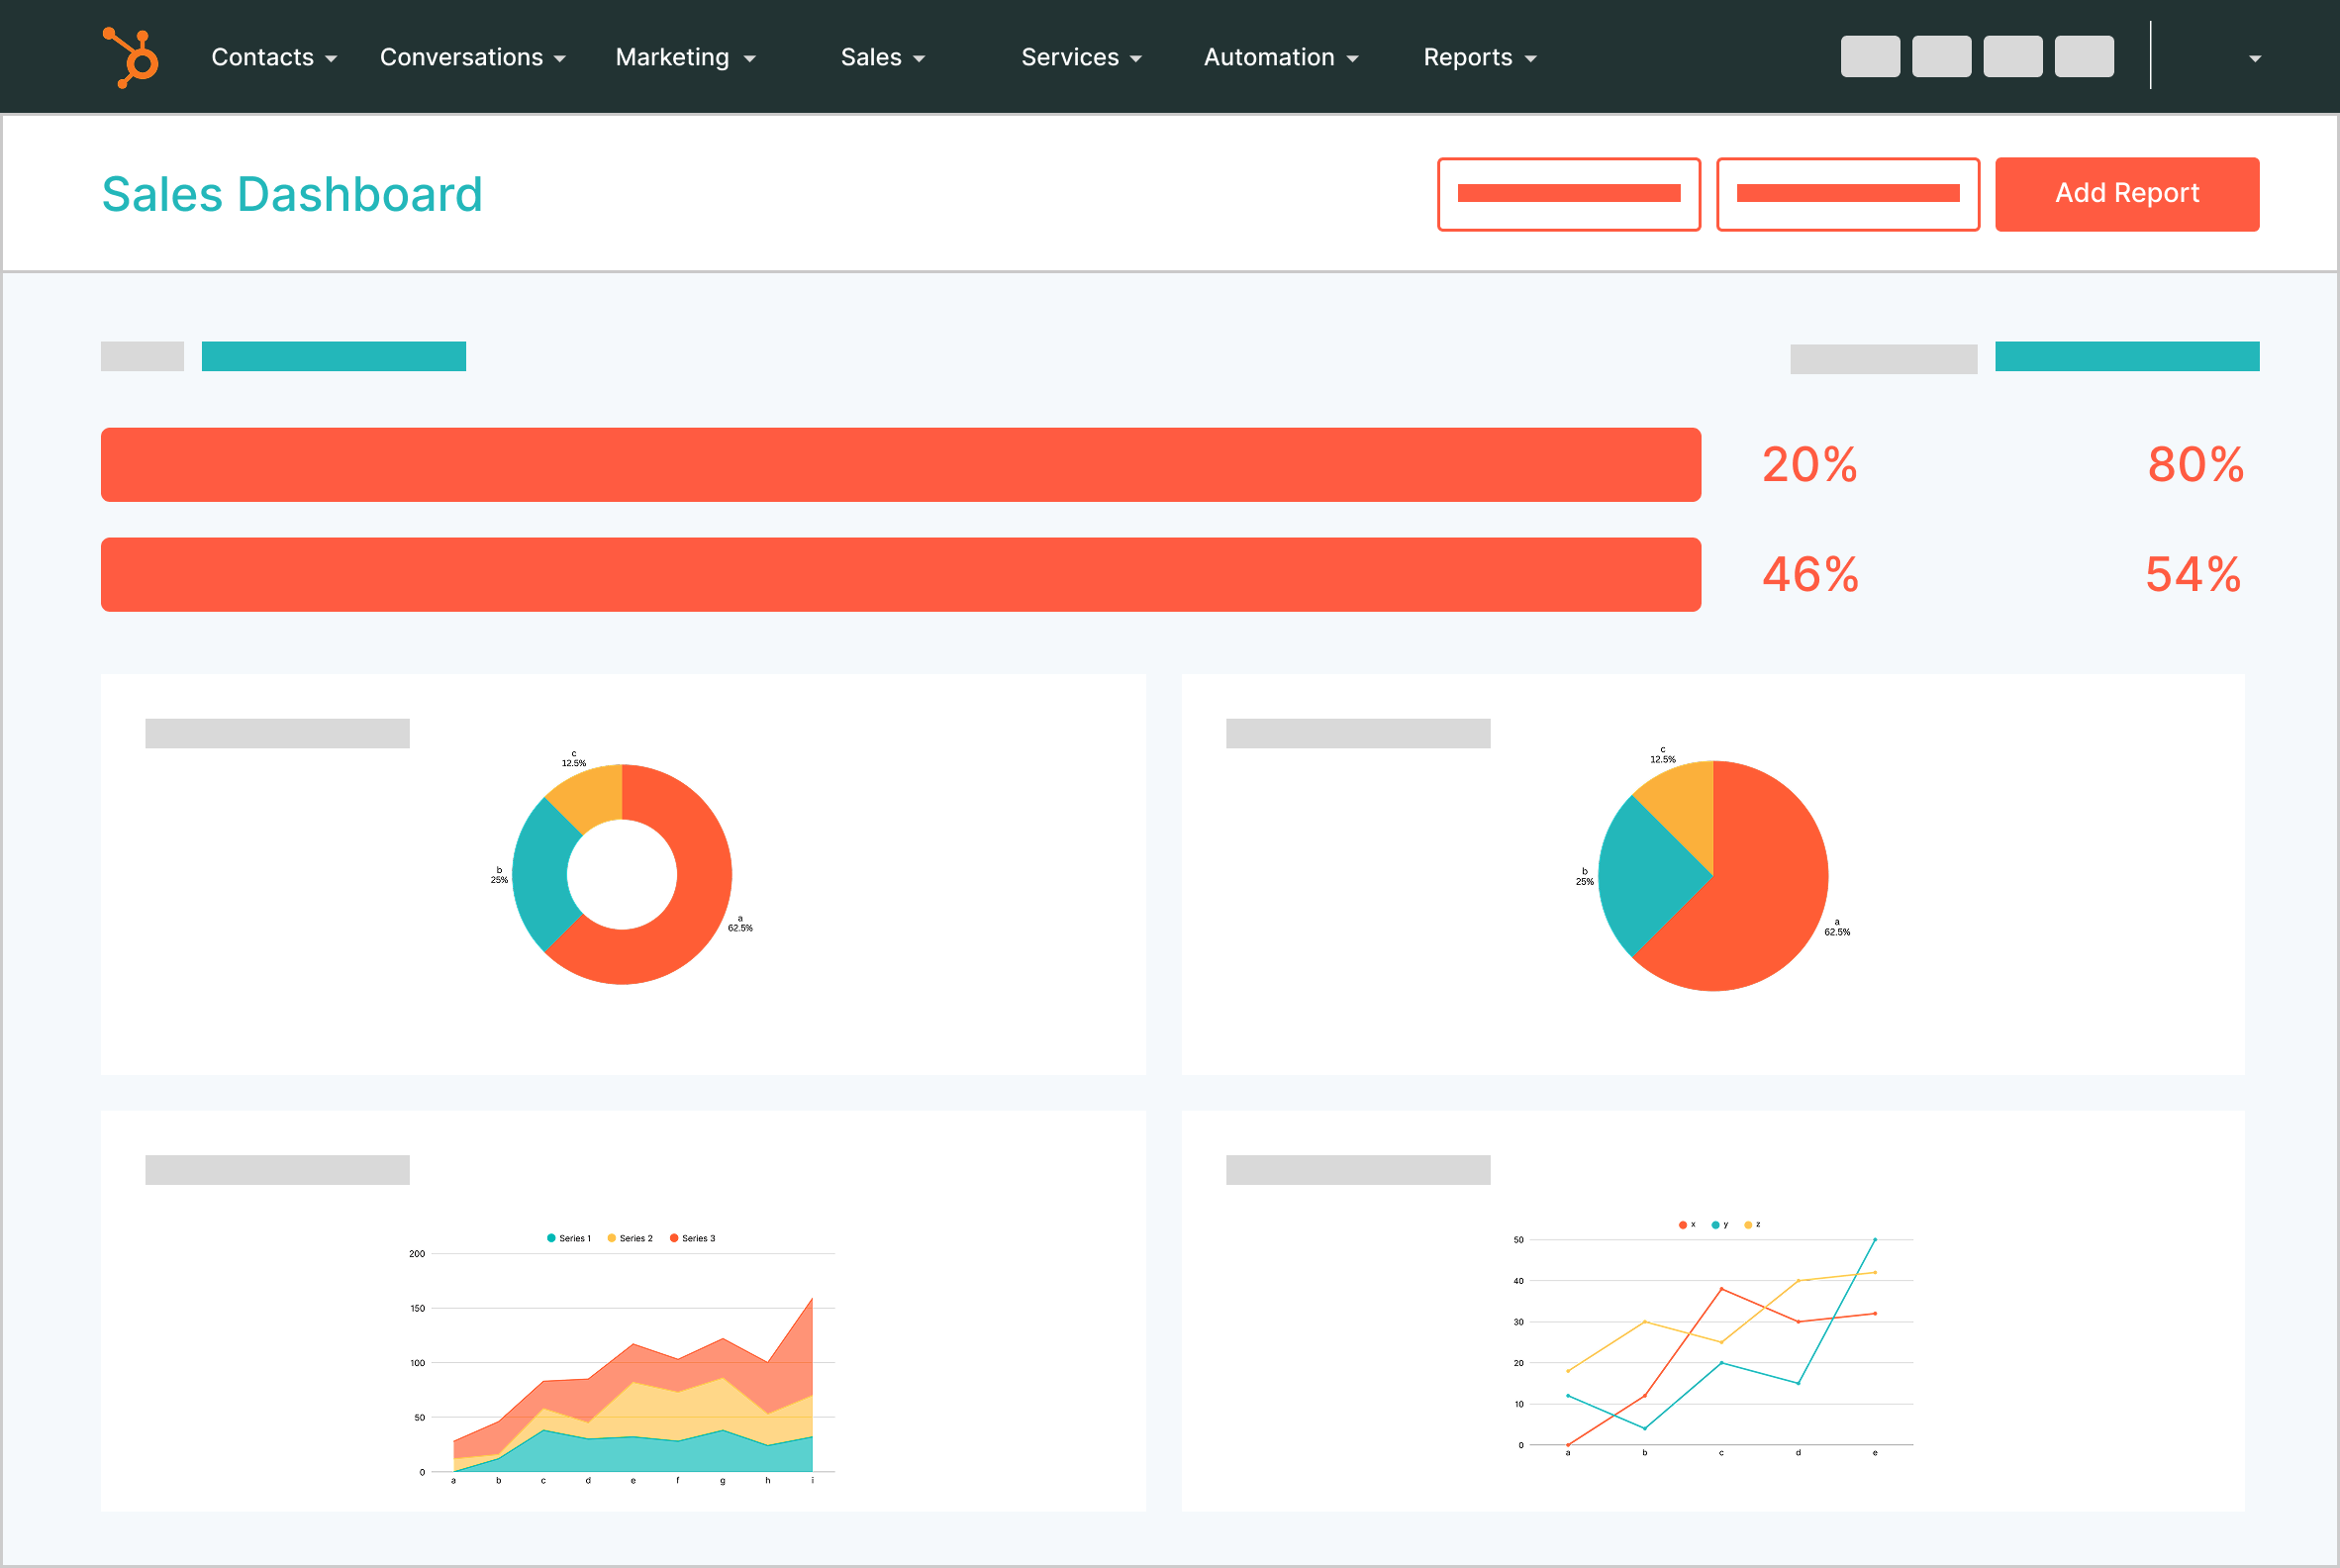The image size is (2340, 1568).
Task: Click the Series 3 legend dot
Action: (x=673, y=1237)
